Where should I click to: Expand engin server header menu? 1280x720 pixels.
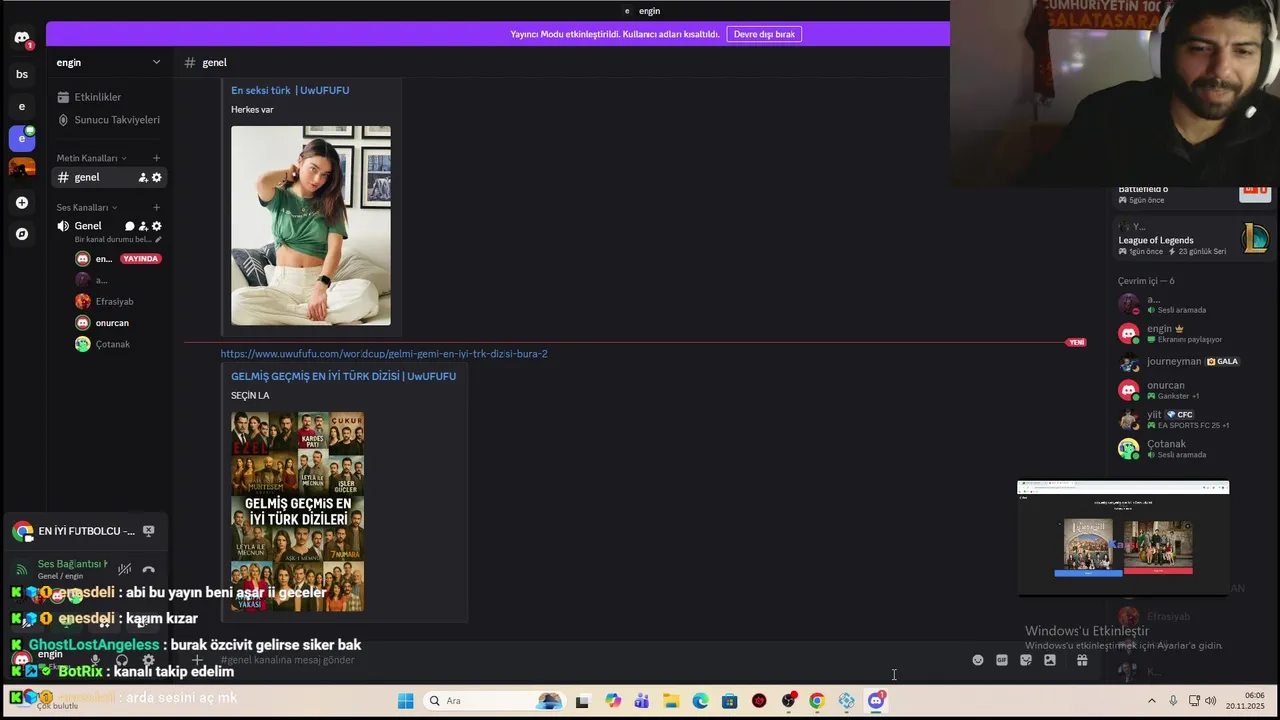pyautogui.click(x=108, y=62)
